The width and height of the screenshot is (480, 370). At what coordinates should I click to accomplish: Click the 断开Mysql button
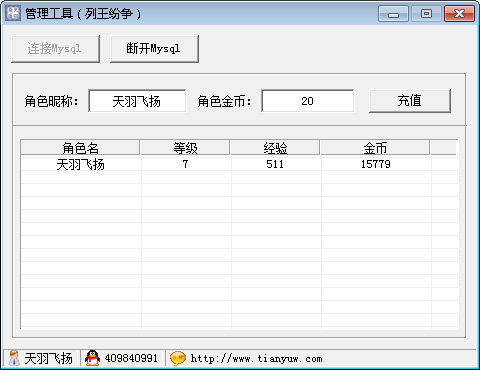pos(154,49)
